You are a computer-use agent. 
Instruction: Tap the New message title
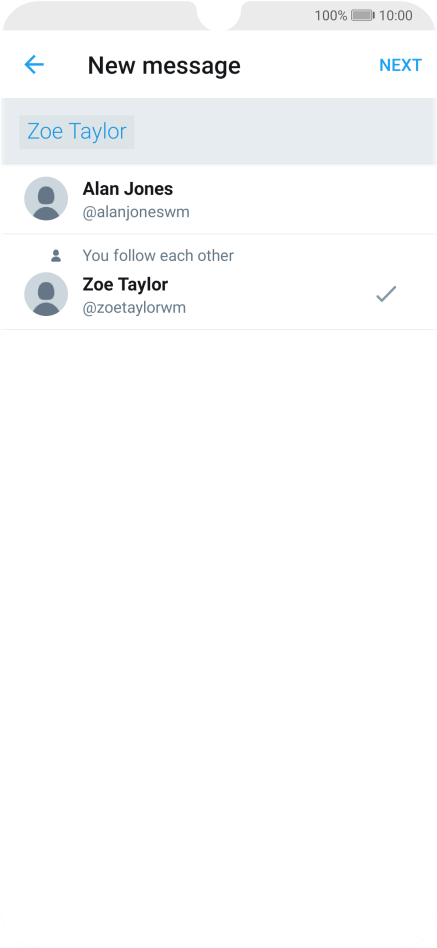[x=164, y=65]
